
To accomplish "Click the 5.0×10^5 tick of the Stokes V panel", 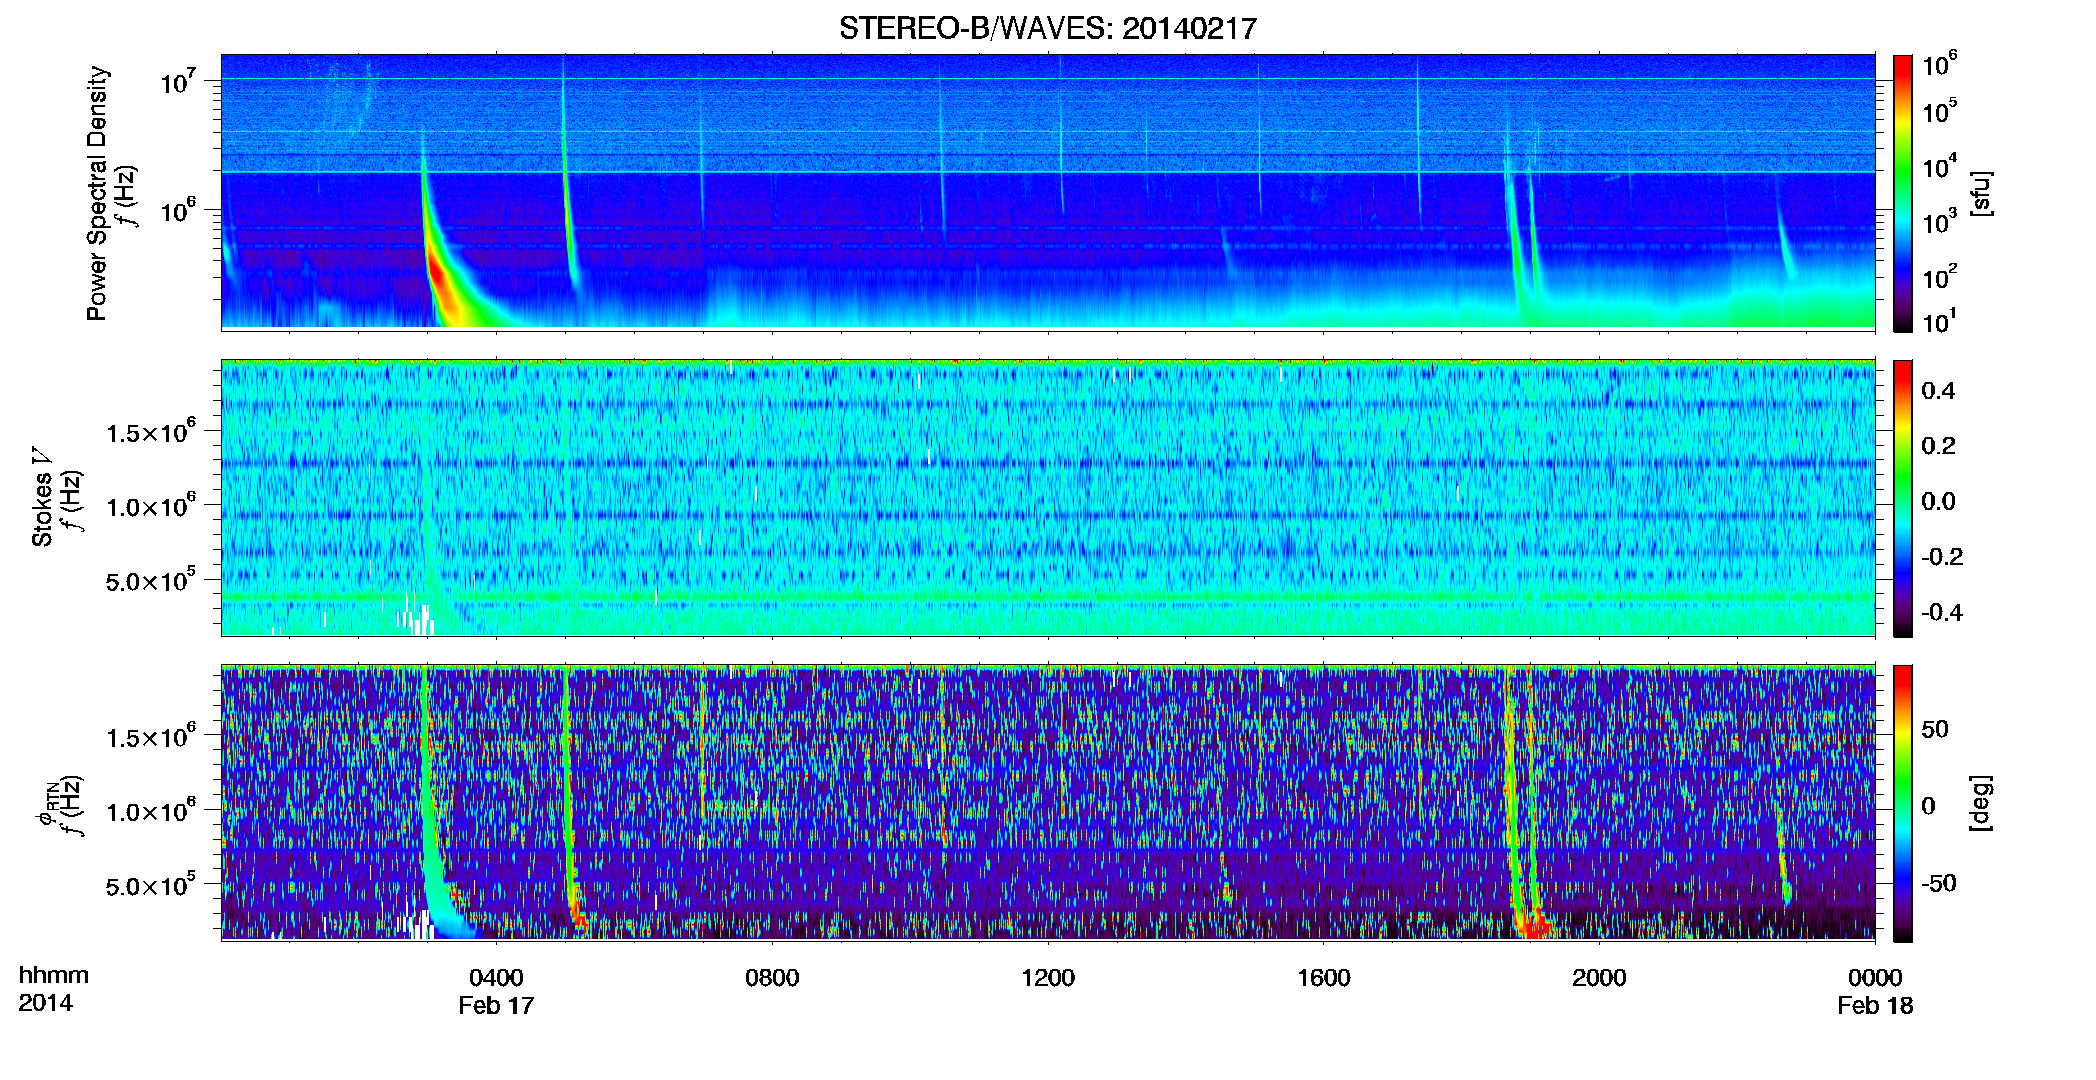I will coord(151,580).
